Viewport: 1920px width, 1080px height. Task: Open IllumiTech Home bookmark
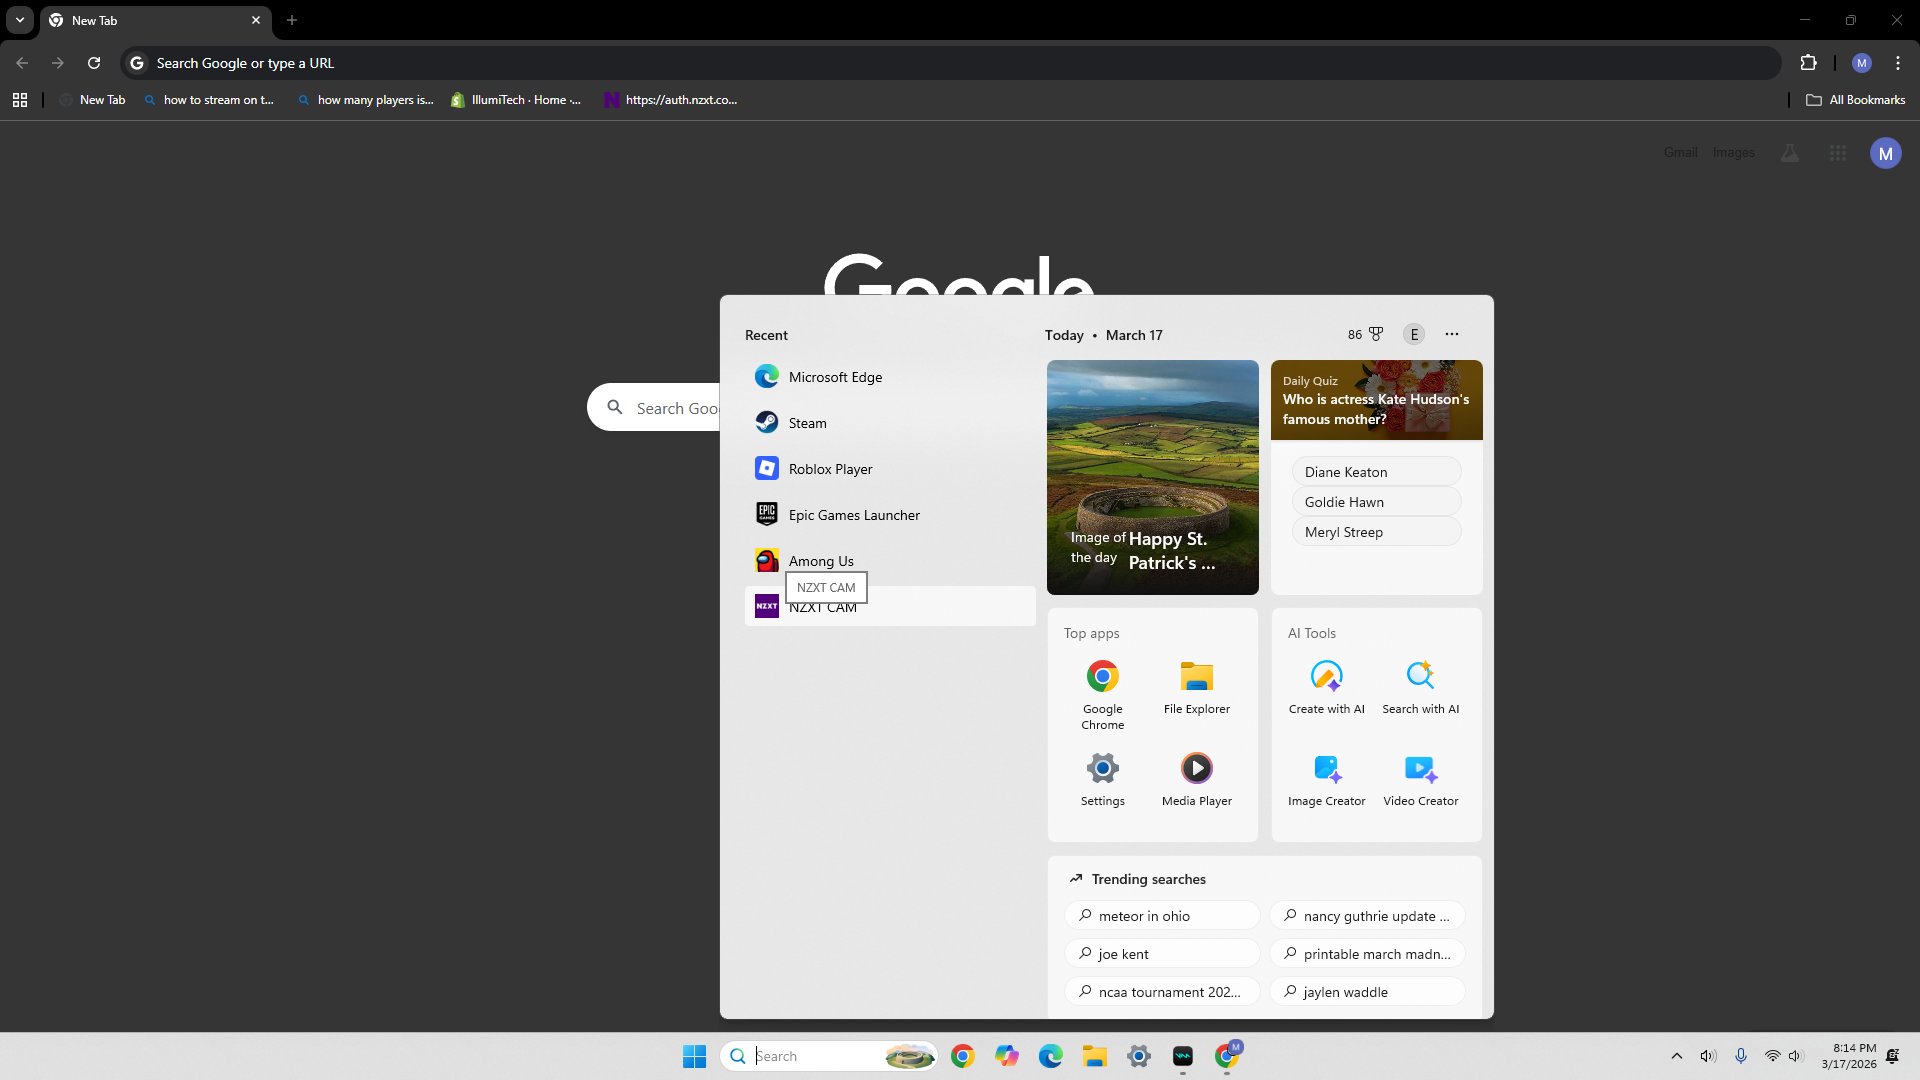[516, 100]
